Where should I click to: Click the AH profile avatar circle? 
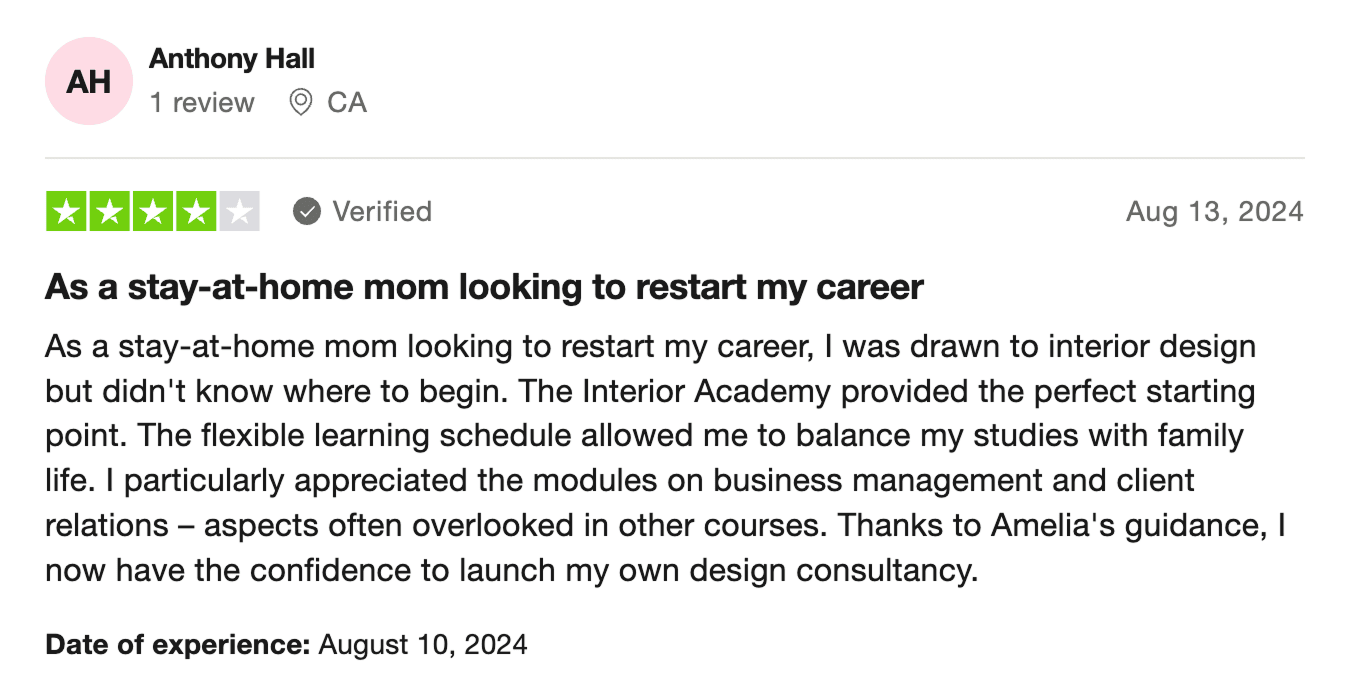pos(89,81)
